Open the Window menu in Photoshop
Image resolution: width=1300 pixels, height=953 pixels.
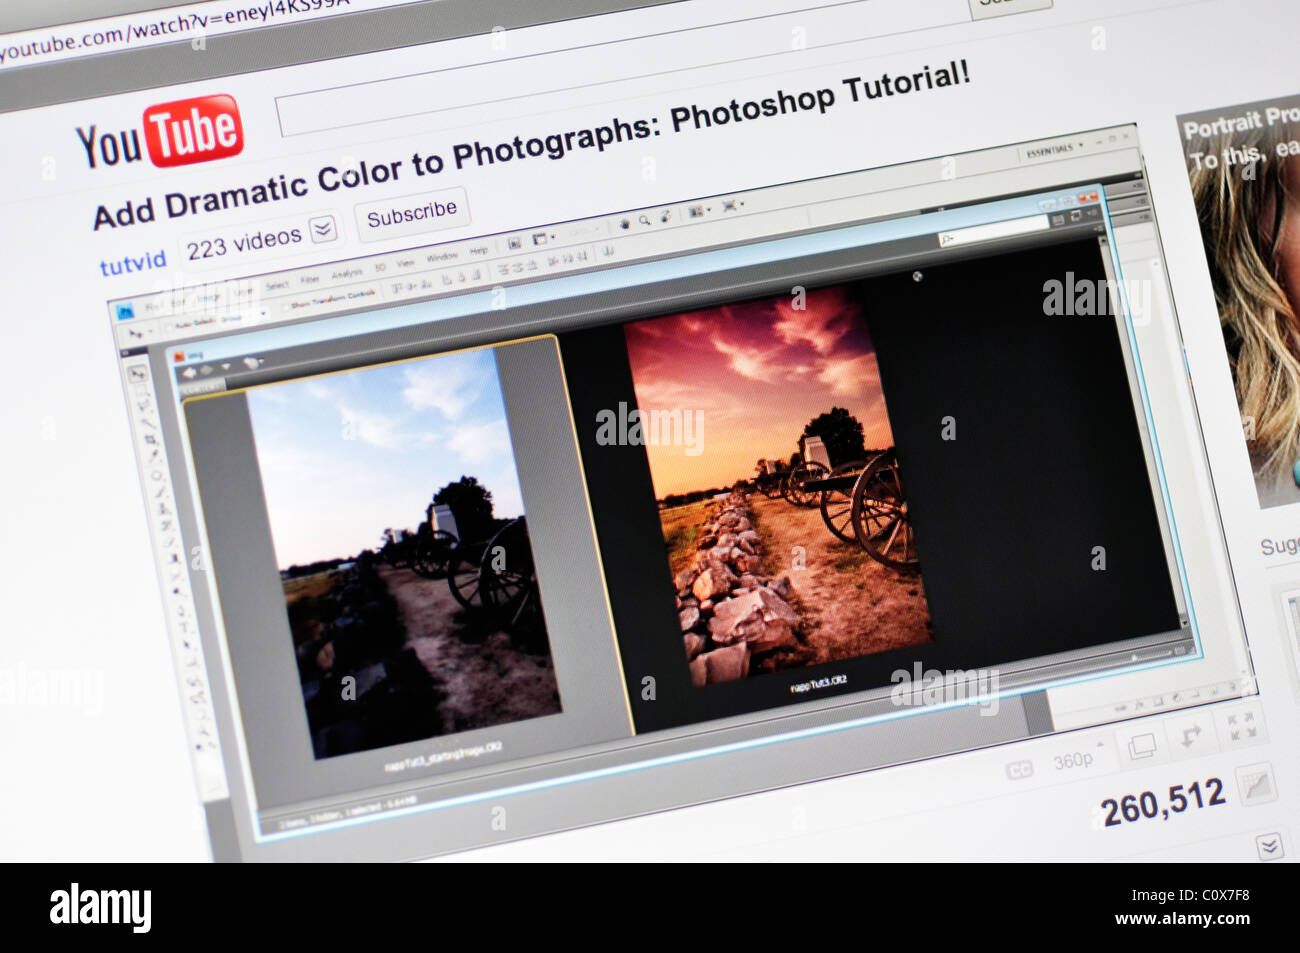pyautogui.click(x=442, y=257)
